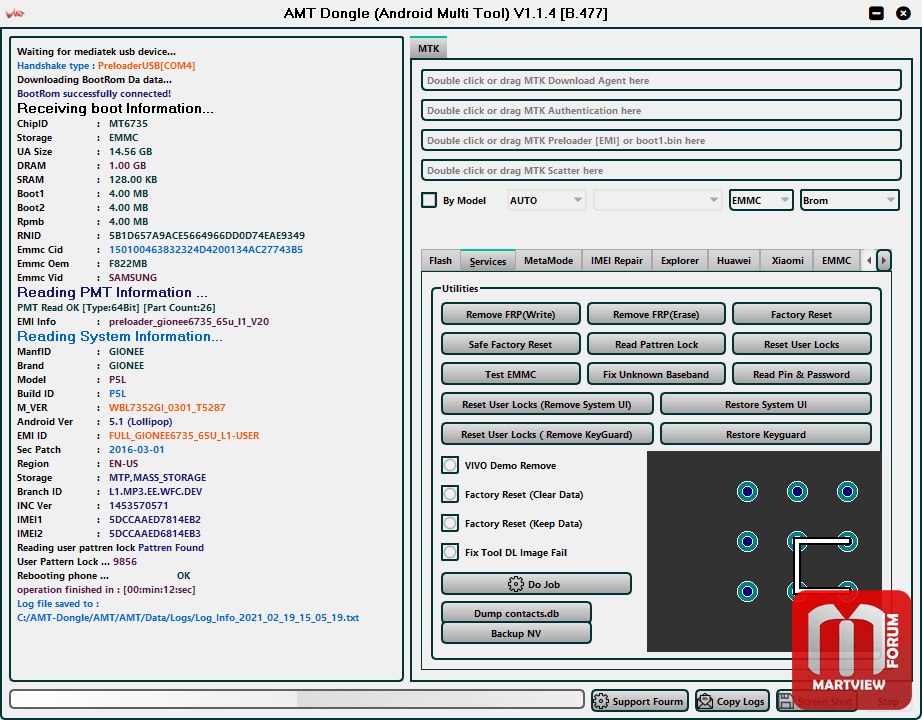The image size is (922, 720).
Task: Click the Support Fourm gear icon
Action: tap(601, 701)
